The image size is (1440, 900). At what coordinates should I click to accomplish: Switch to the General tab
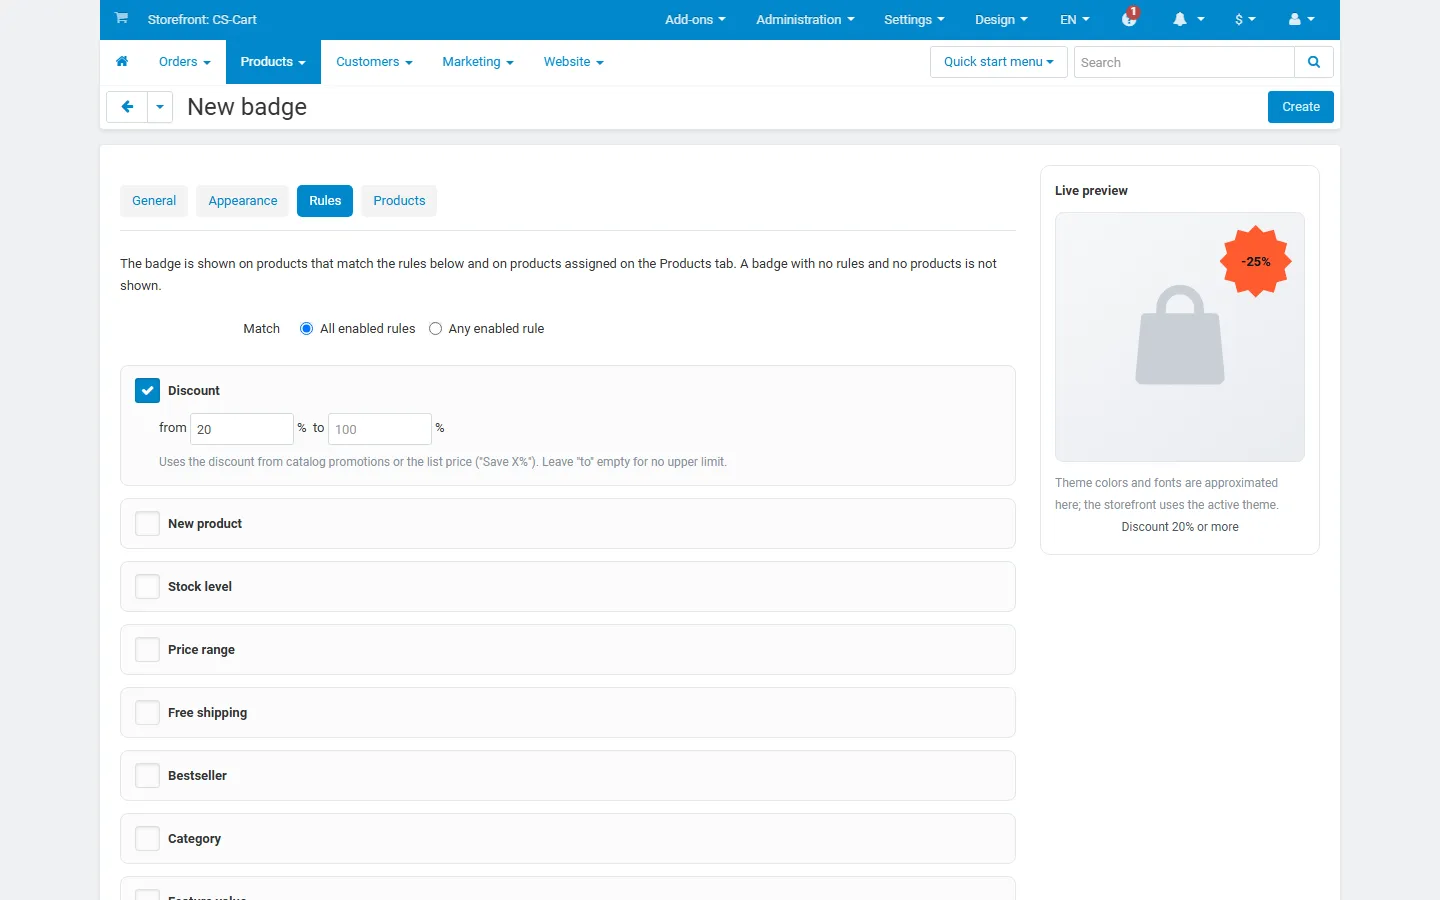click(154, 201)
